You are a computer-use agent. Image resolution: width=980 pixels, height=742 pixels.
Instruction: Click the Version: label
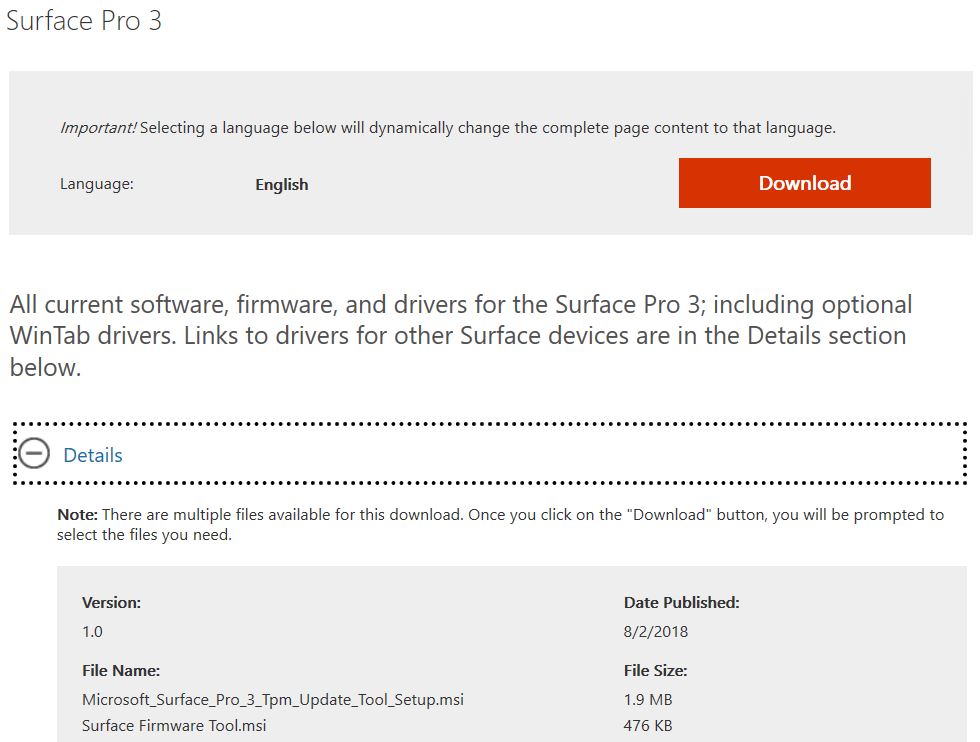(x=111, y=603)
